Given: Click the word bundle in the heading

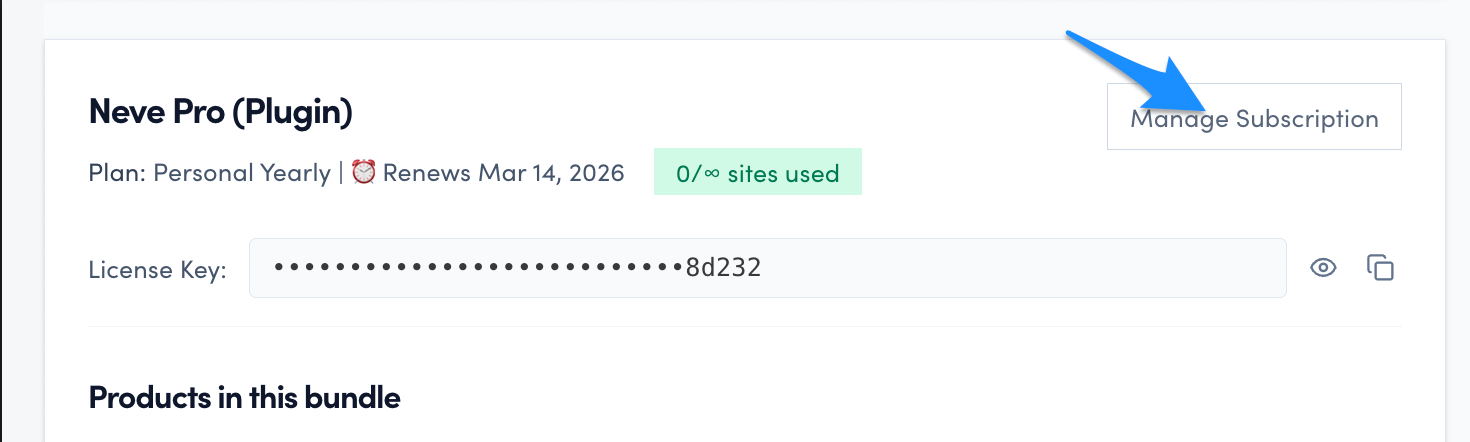Looking at the screenshot, I should click(352, 397).
